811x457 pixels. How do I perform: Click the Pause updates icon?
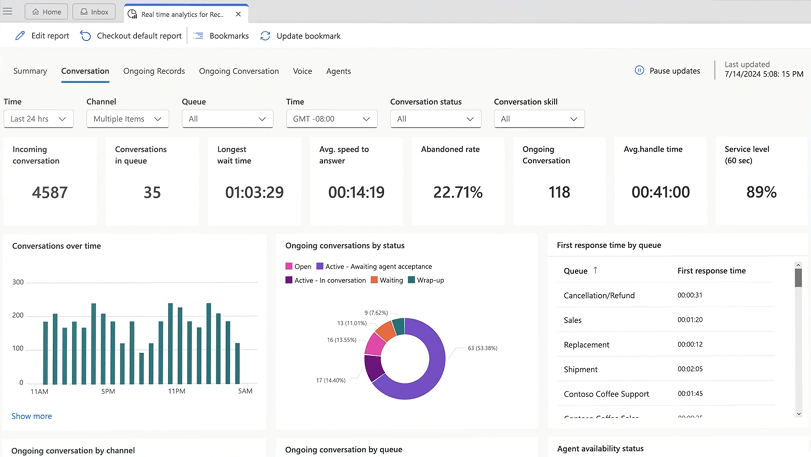[x=639, y=71]
